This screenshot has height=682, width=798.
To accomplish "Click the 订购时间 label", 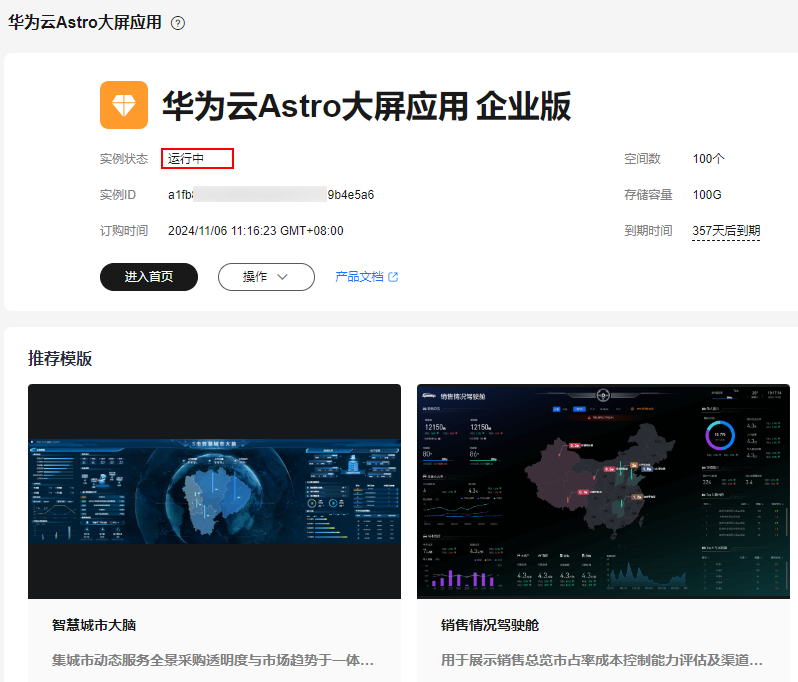I will click(124, 231).
